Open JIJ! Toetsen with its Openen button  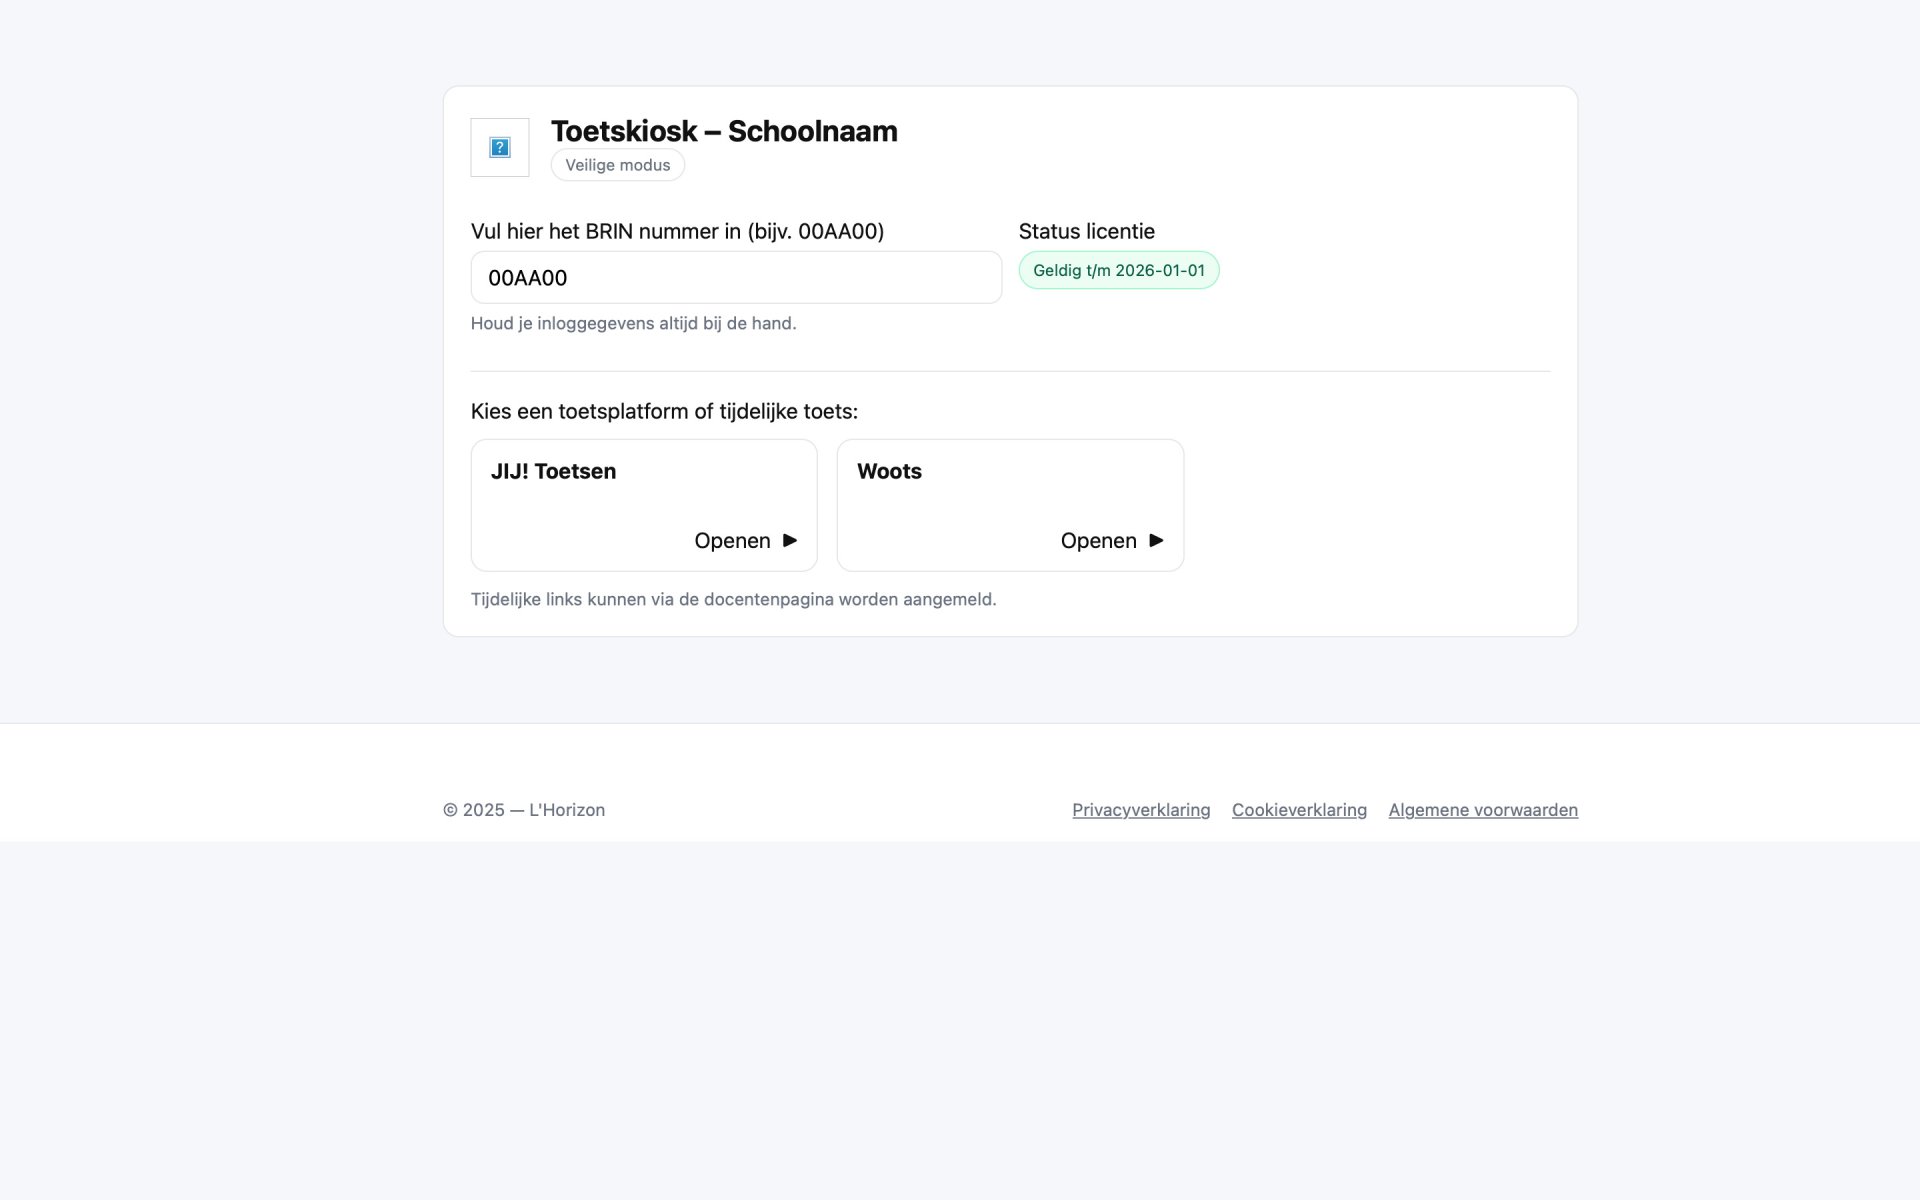[745, 540]
